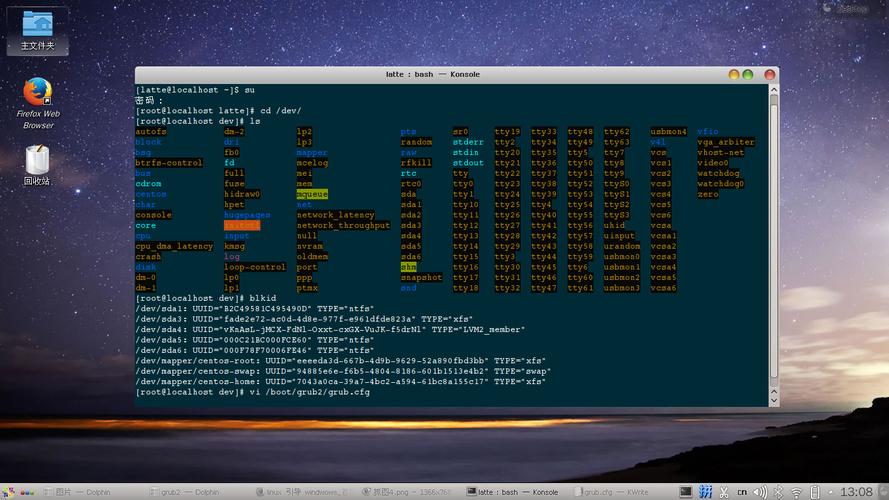Click the 'vi /boot/grub2/grub.cfg' command prompt
The height and width of the screenshot is (500, 889).
[253, 392]
